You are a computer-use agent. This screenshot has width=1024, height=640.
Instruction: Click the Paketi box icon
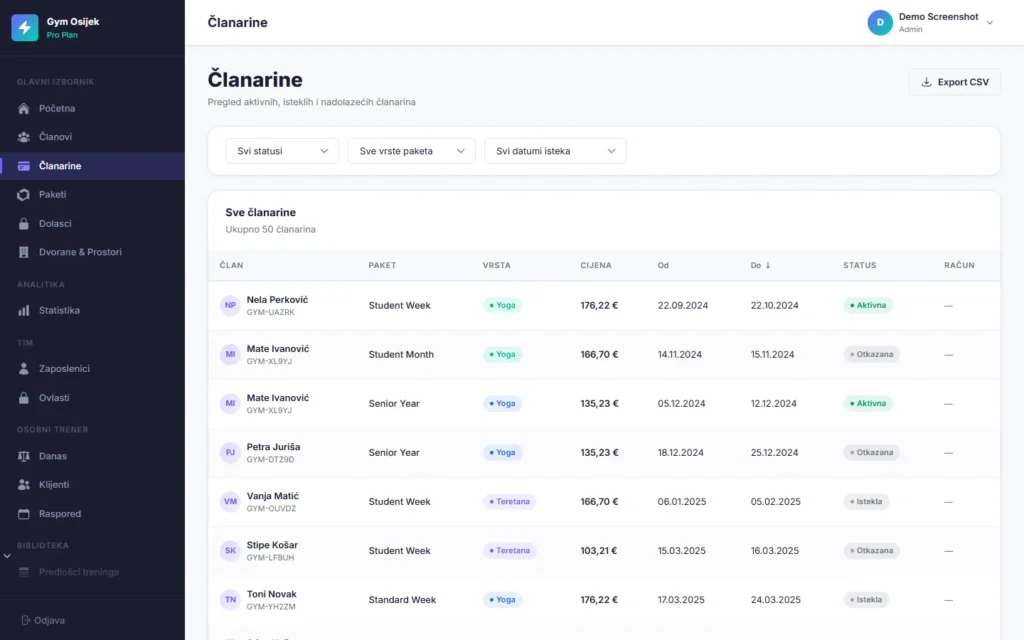coord(24,195)
